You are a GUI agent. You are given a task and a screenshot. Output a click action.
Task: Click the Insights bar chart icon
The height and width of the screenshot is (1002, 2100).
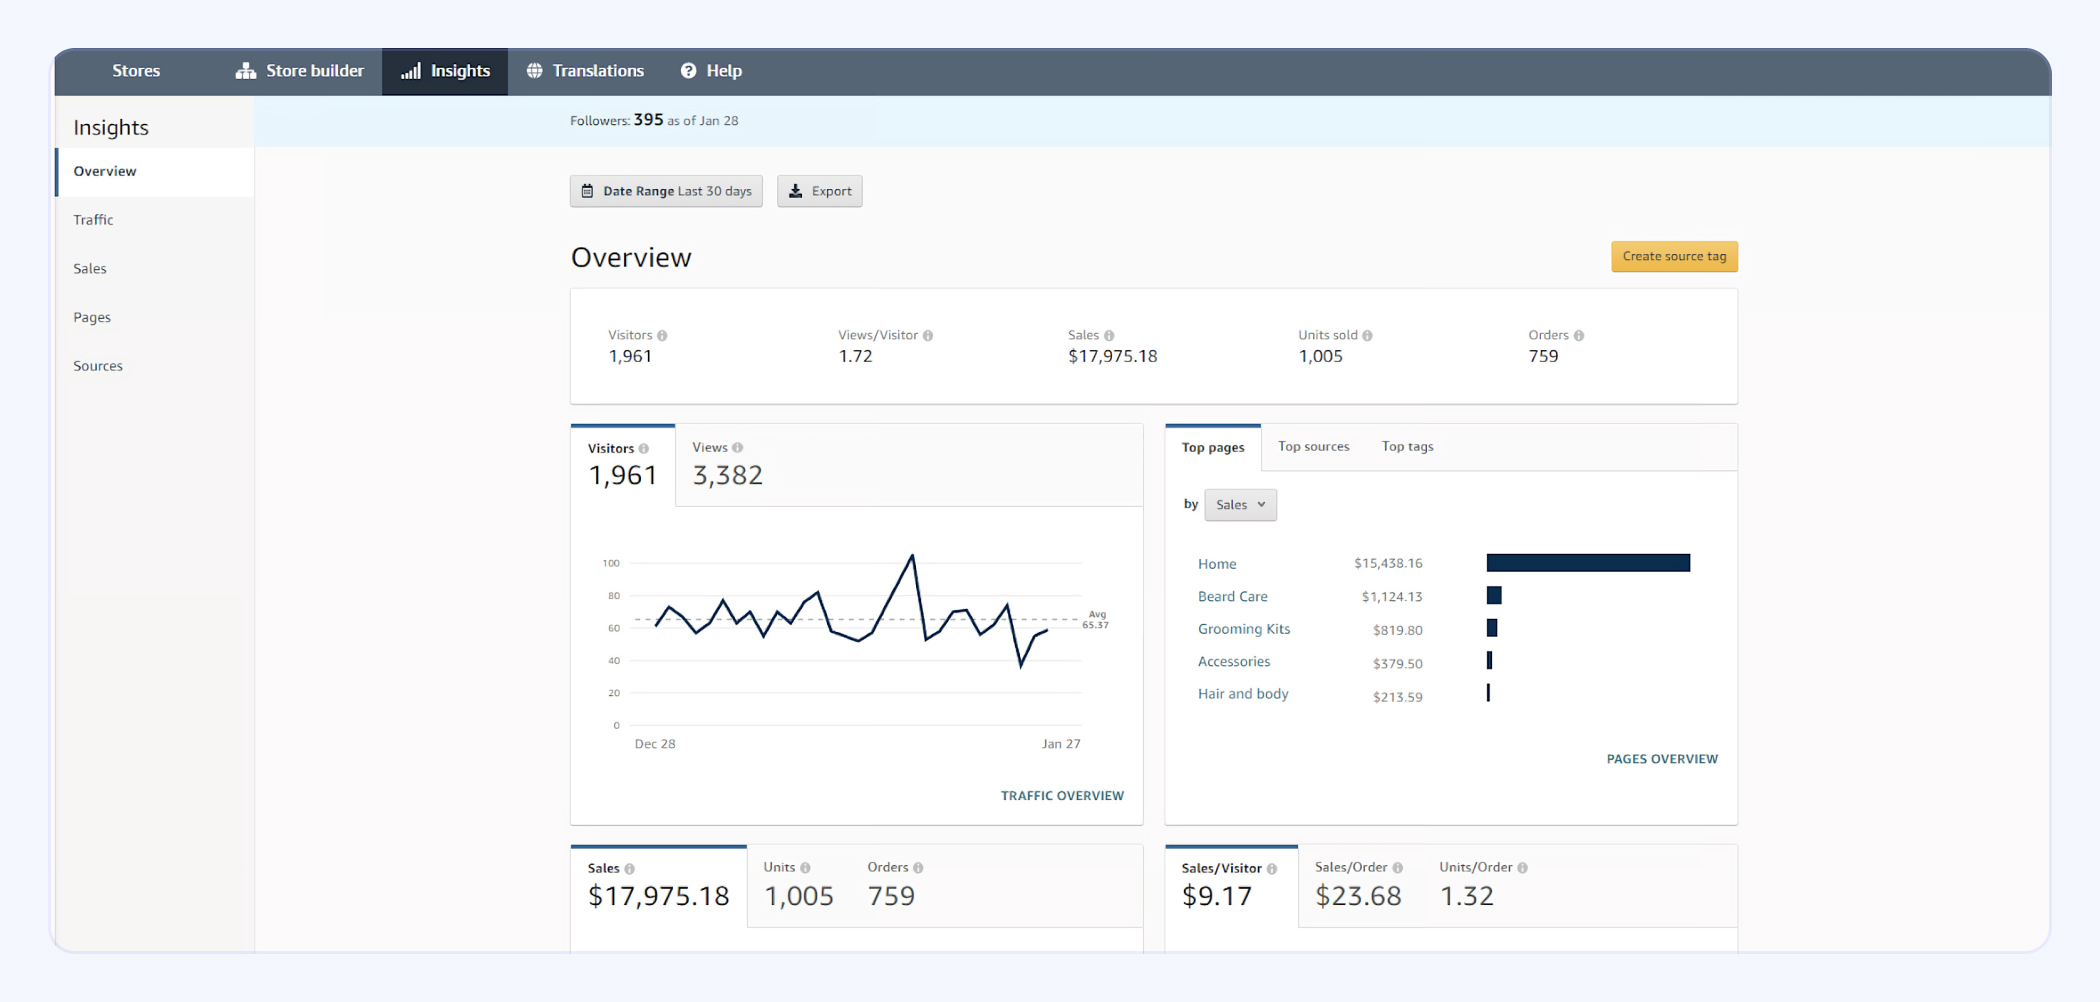tap(411, 71)
